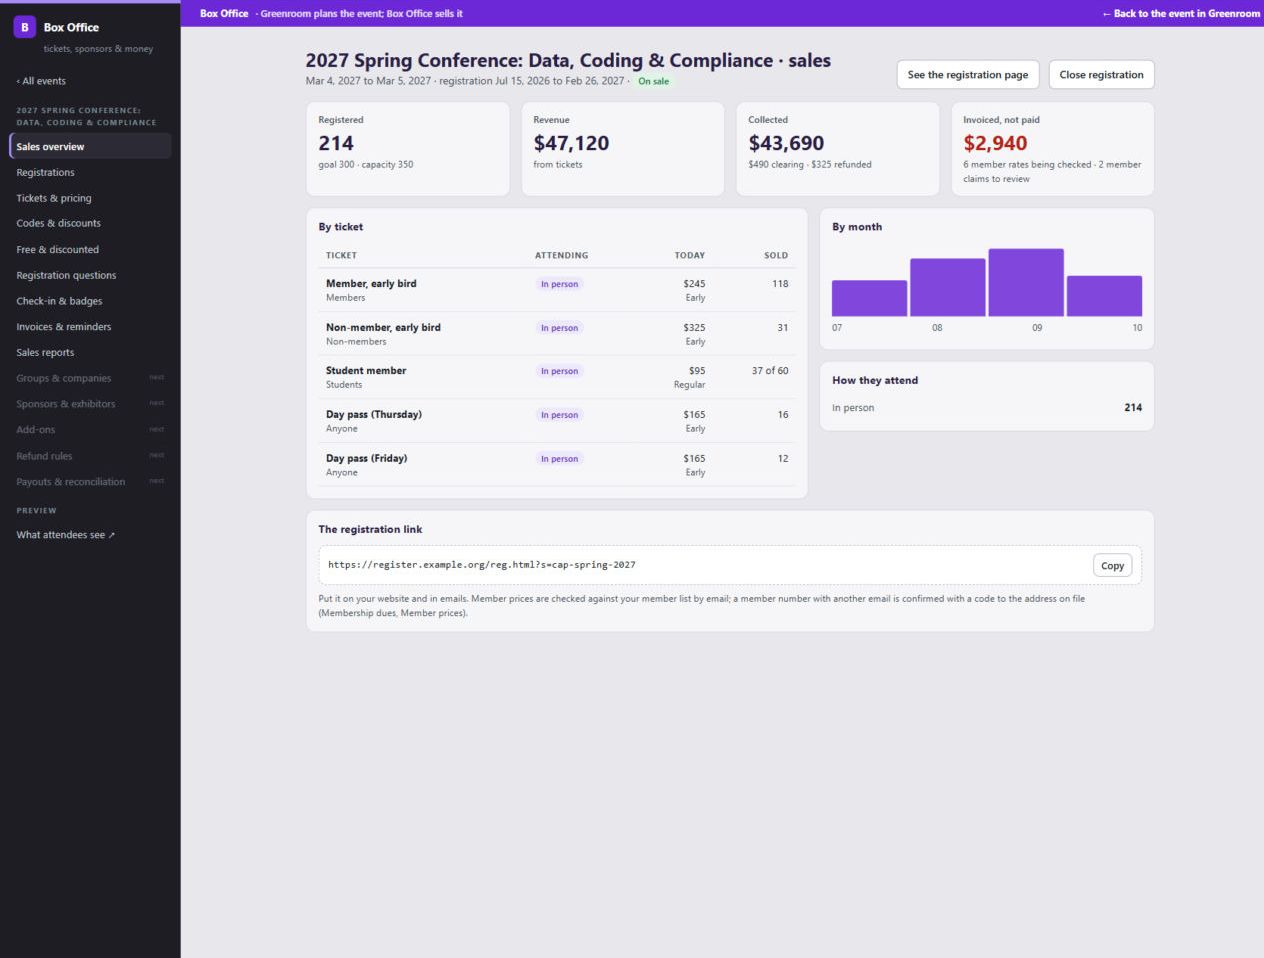Click the SOLD column header
The width and height of the screenshot is (1264, 958).
(x=776, y=255)
